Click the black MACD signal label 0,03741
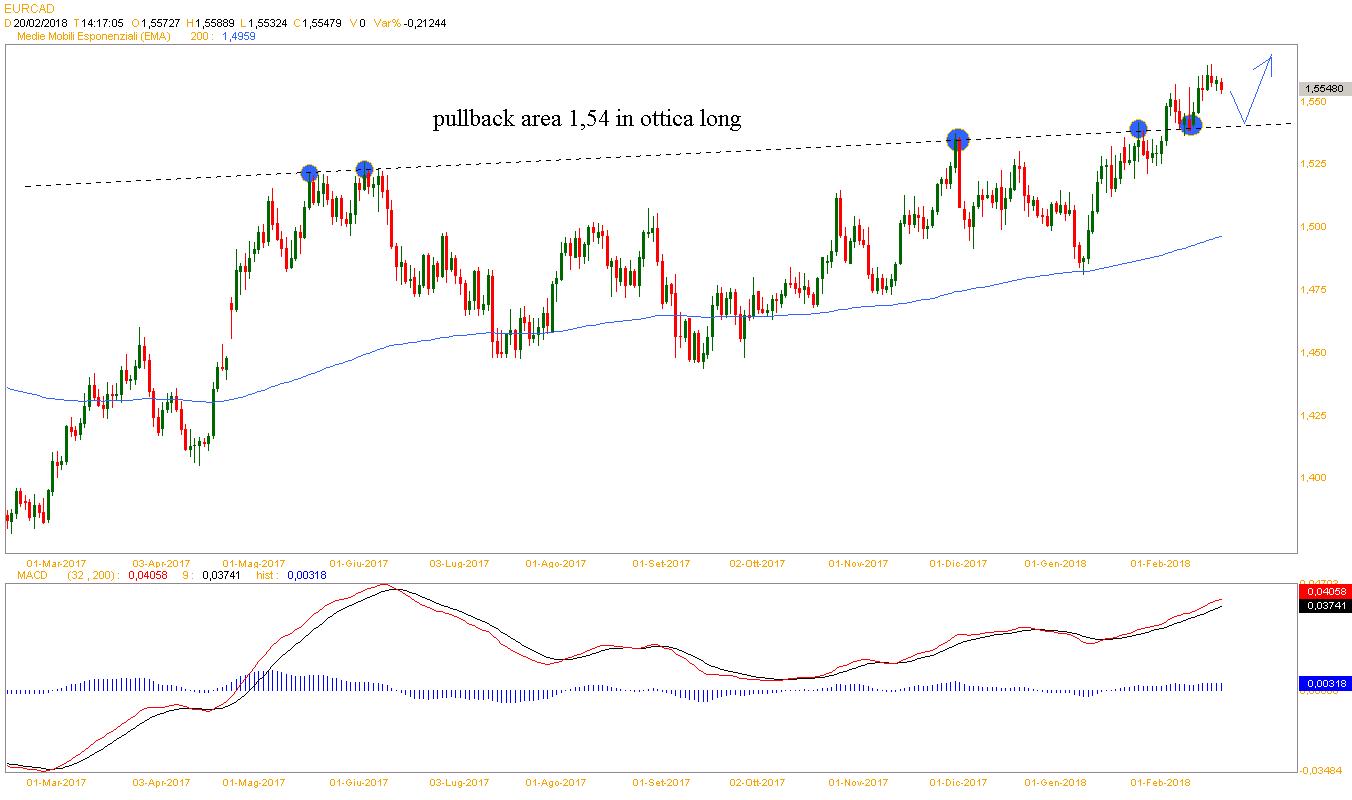The height and width of the screenshot is (800, 1352). point(1324,606)
